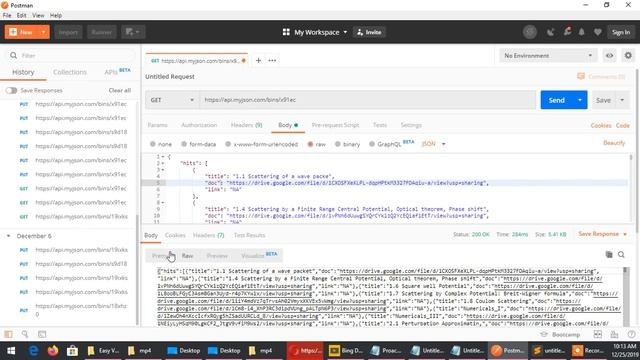Open Comments icon next to request name
640x360 pixels.
(580, 76)
